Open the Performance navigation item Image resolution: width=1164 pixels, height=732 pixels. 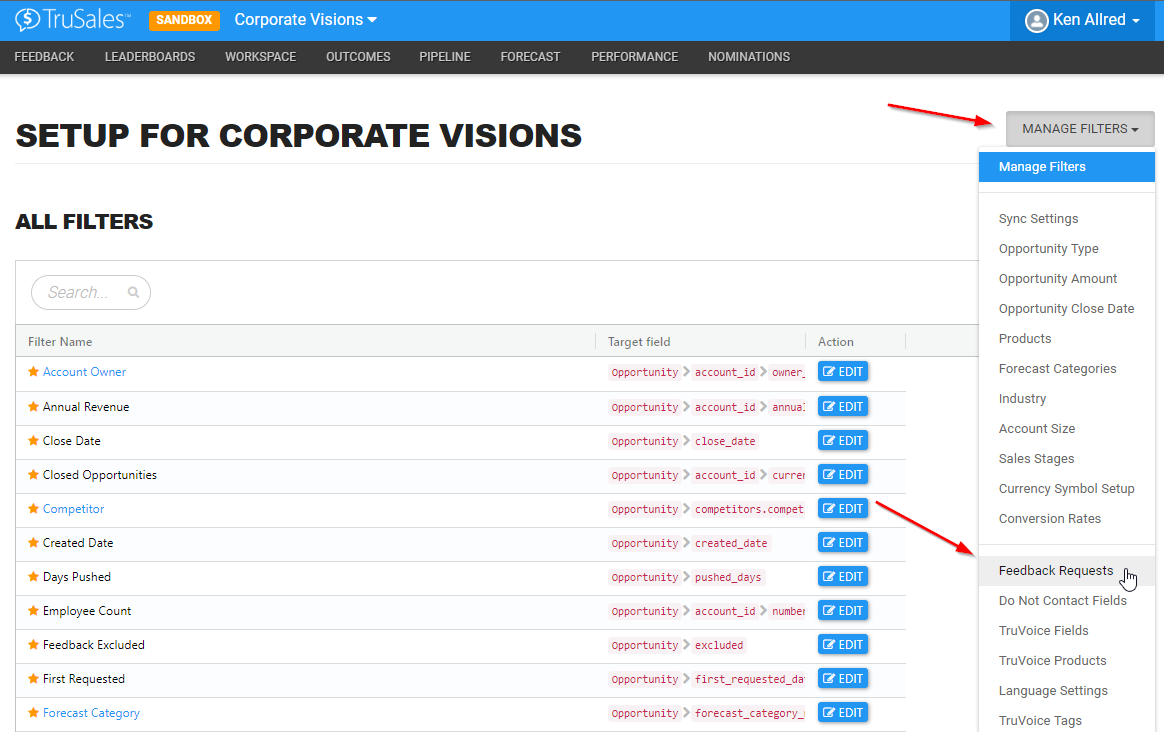[635, 57]
